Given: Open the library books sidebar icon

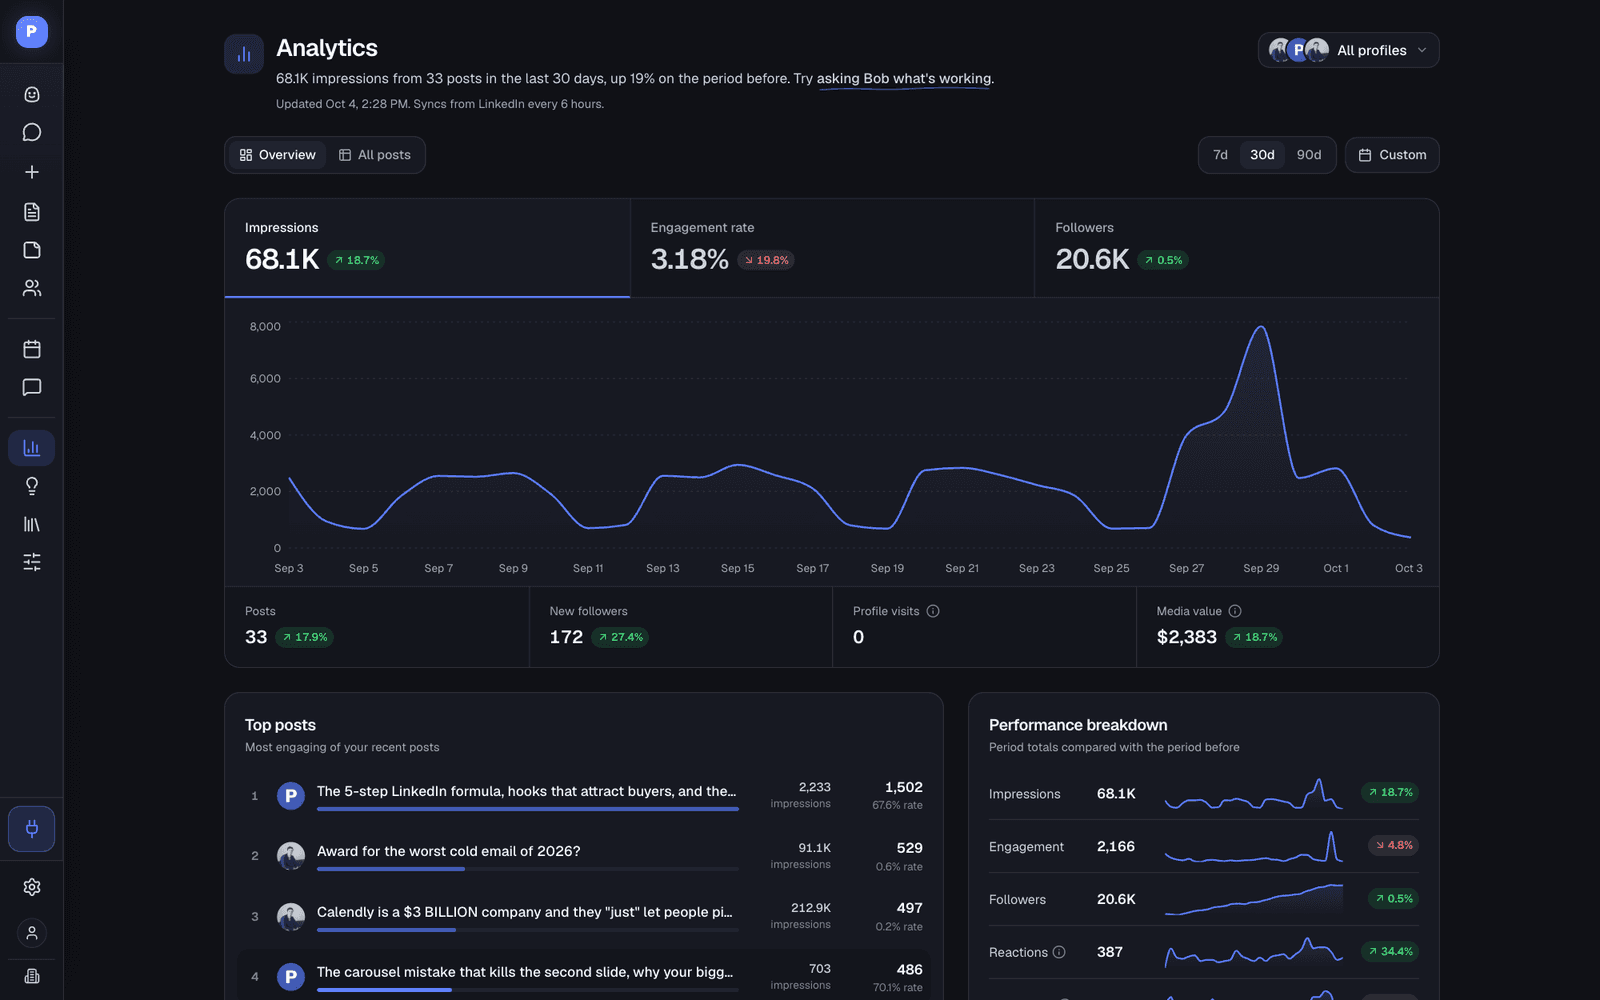Looking at the screenshot, I should 32,524.
